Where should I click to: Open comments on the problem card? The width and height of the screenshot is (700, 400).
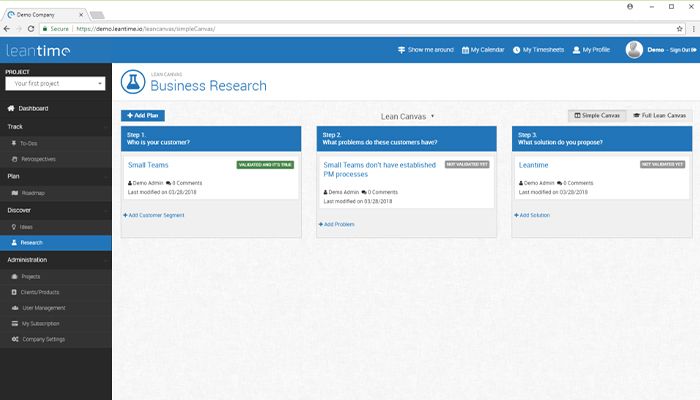click(x=379, y=192)
